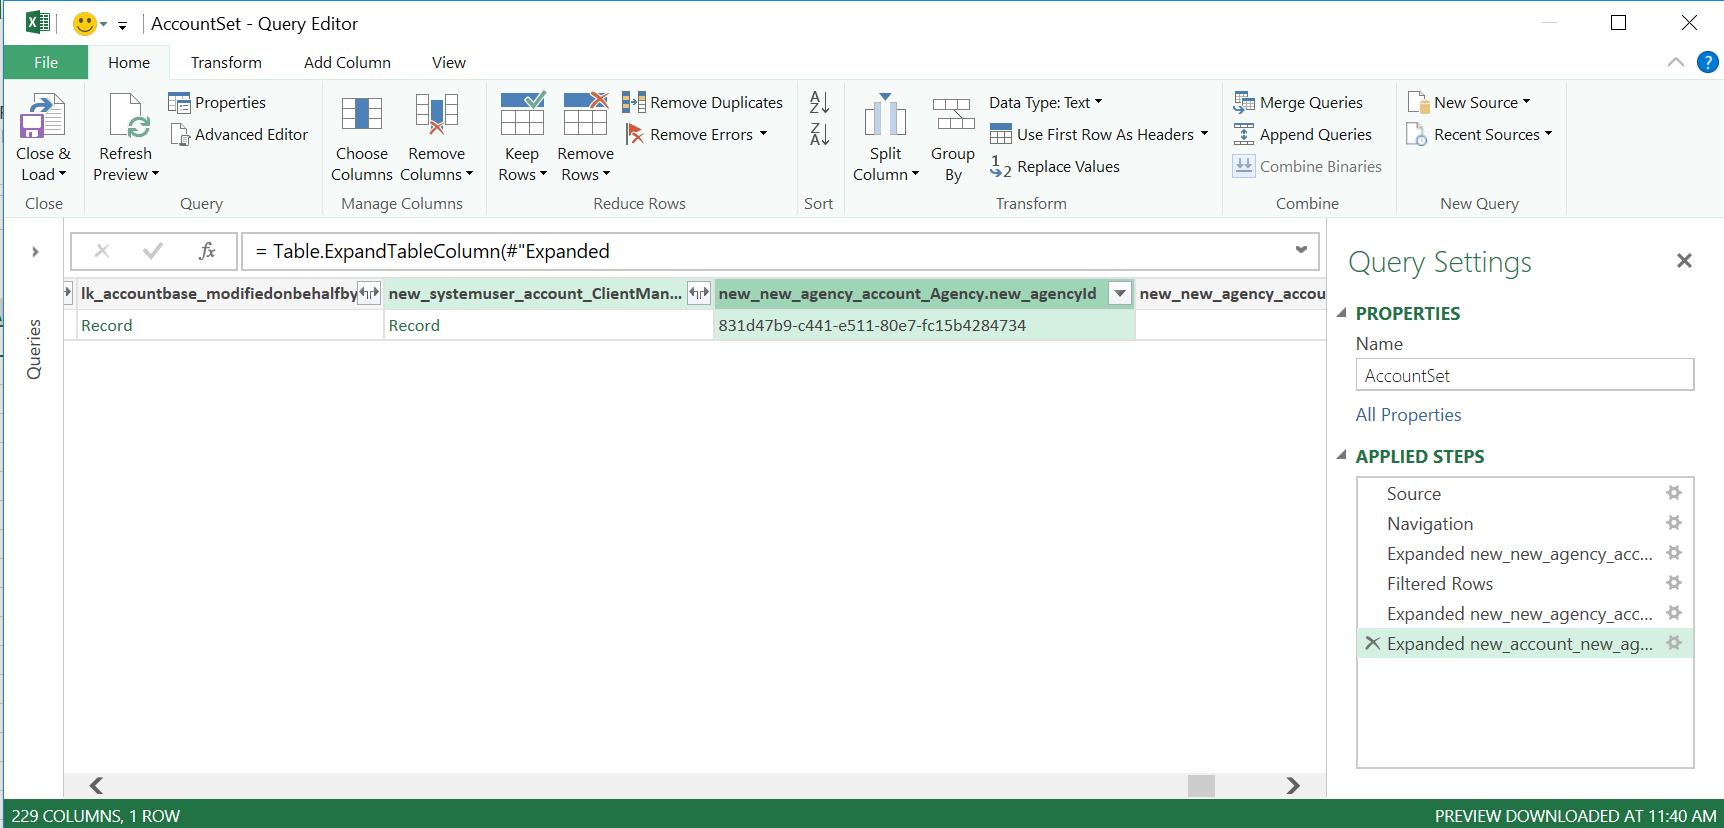Open the Close & Load dropdown arrow
1724x828 pixels.
click(x=63, y=174)
